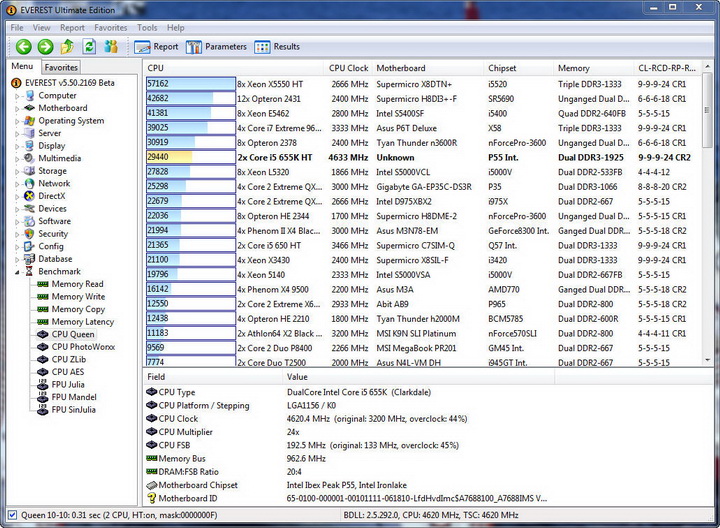720x528 pixels.
Task: Sort by Motherboard column header
Action: (428, 68)
